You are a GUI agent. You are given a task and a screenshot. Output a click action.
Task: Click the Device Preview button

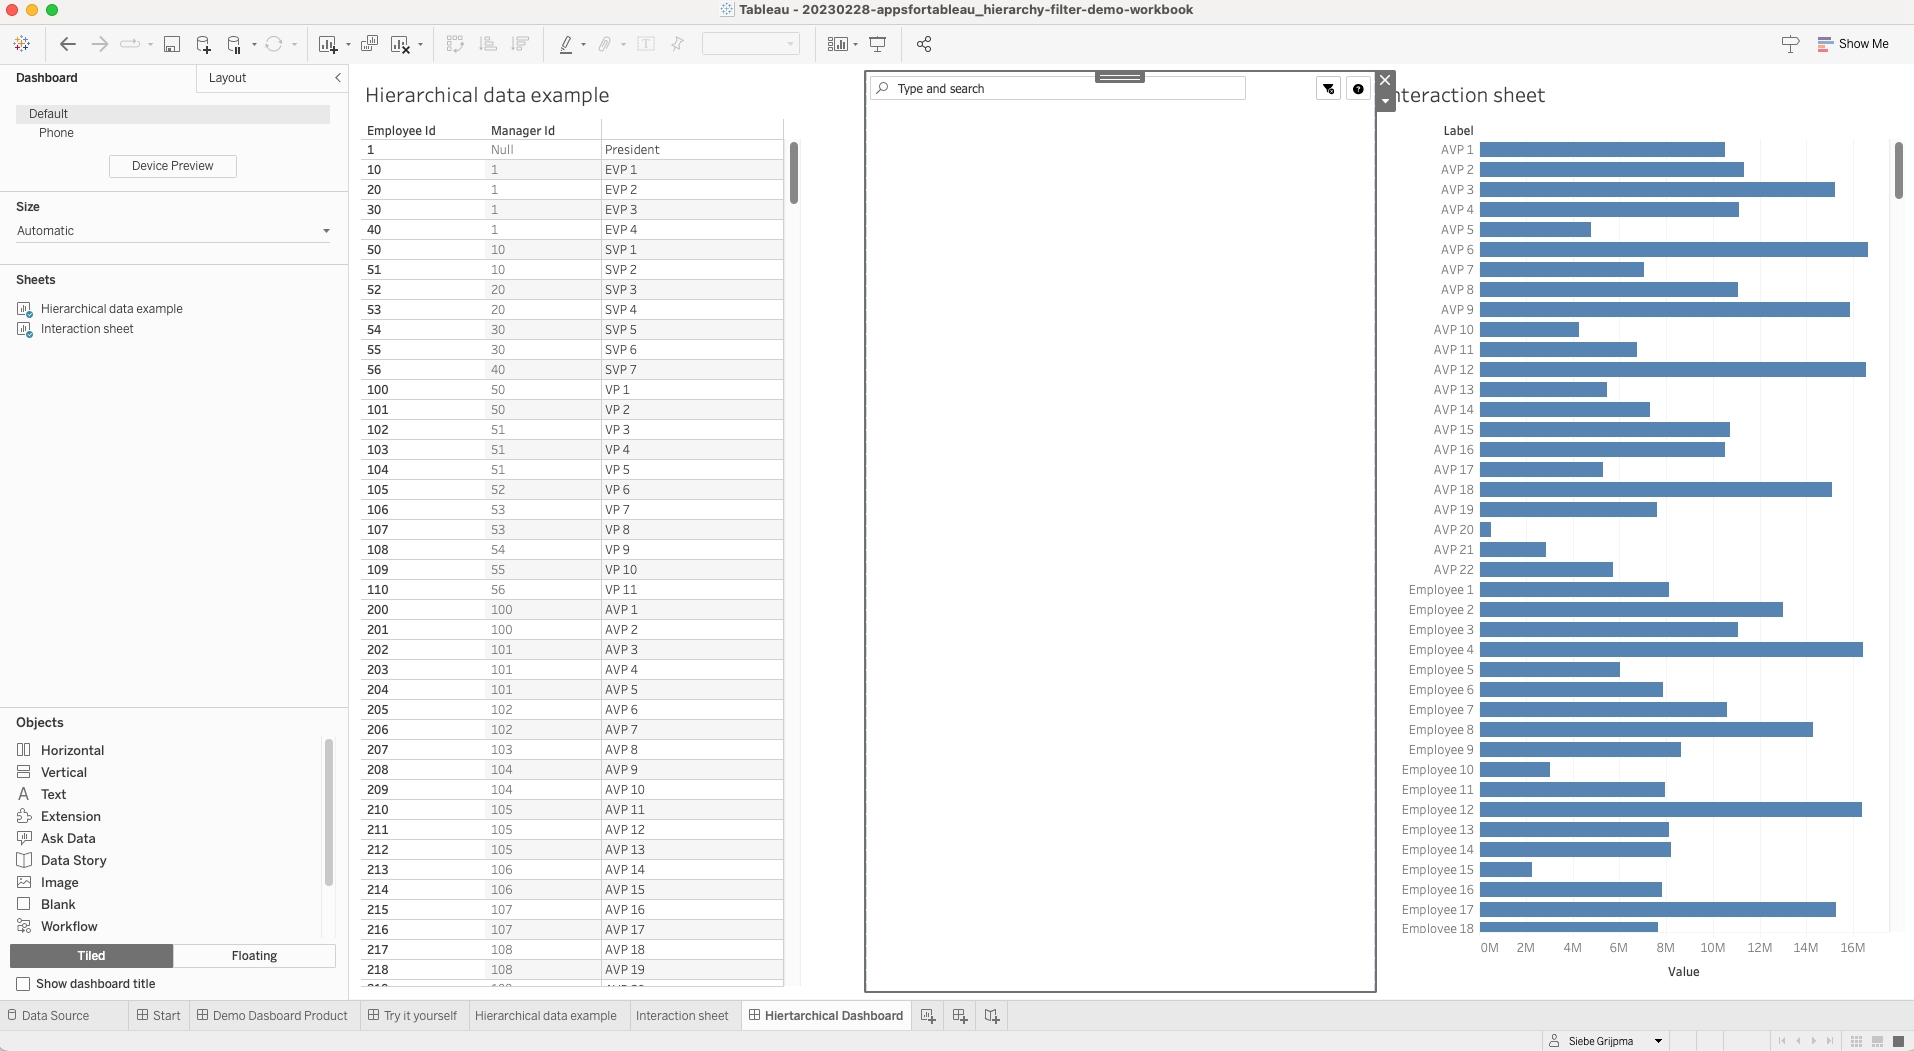pos(172,166)
